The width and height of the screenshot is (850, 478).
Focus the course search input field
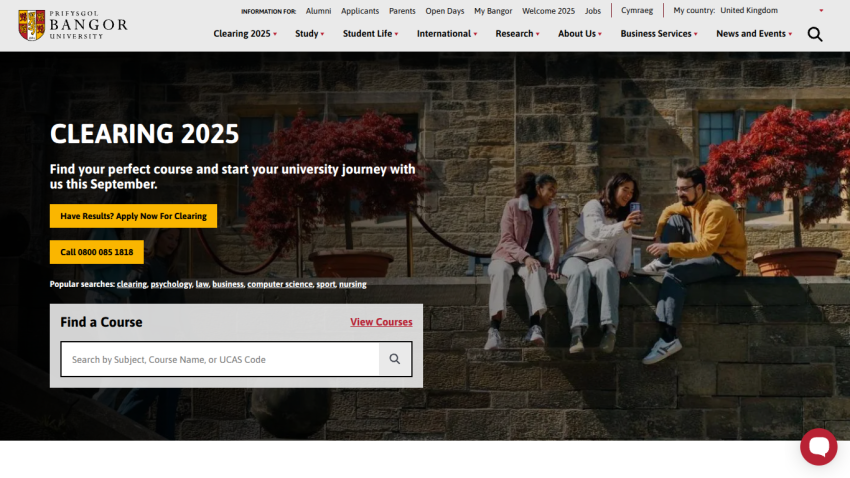coord(220,359)
